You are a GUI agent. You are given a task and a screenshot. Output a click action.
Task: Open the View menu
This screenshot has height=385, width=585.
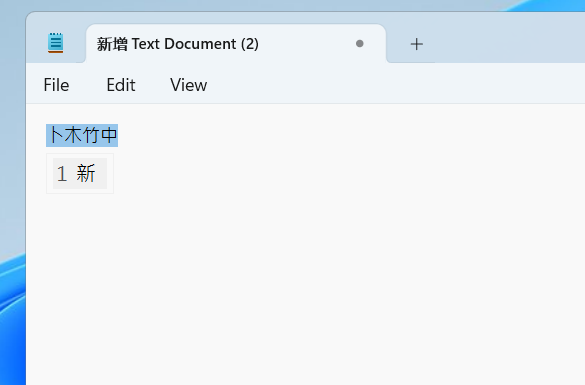click(x=188, y=85)
